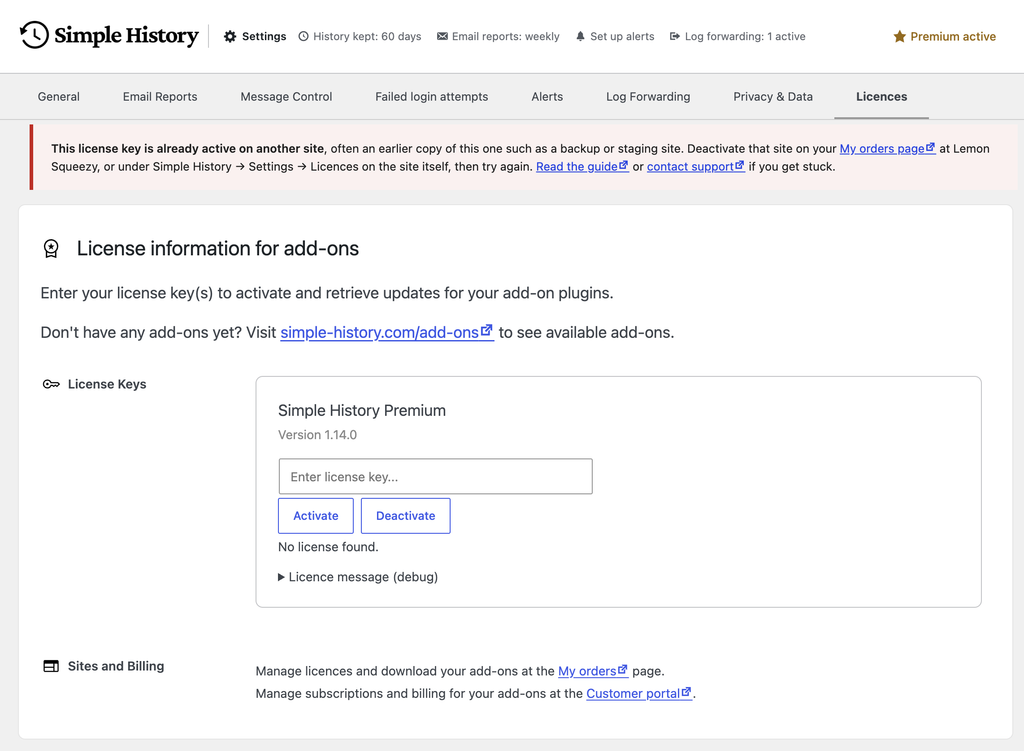1024x751 pixels.
Task: Click the bell icon beside Set up alerts
Action: pyautogui.click(x=580, y=37)
